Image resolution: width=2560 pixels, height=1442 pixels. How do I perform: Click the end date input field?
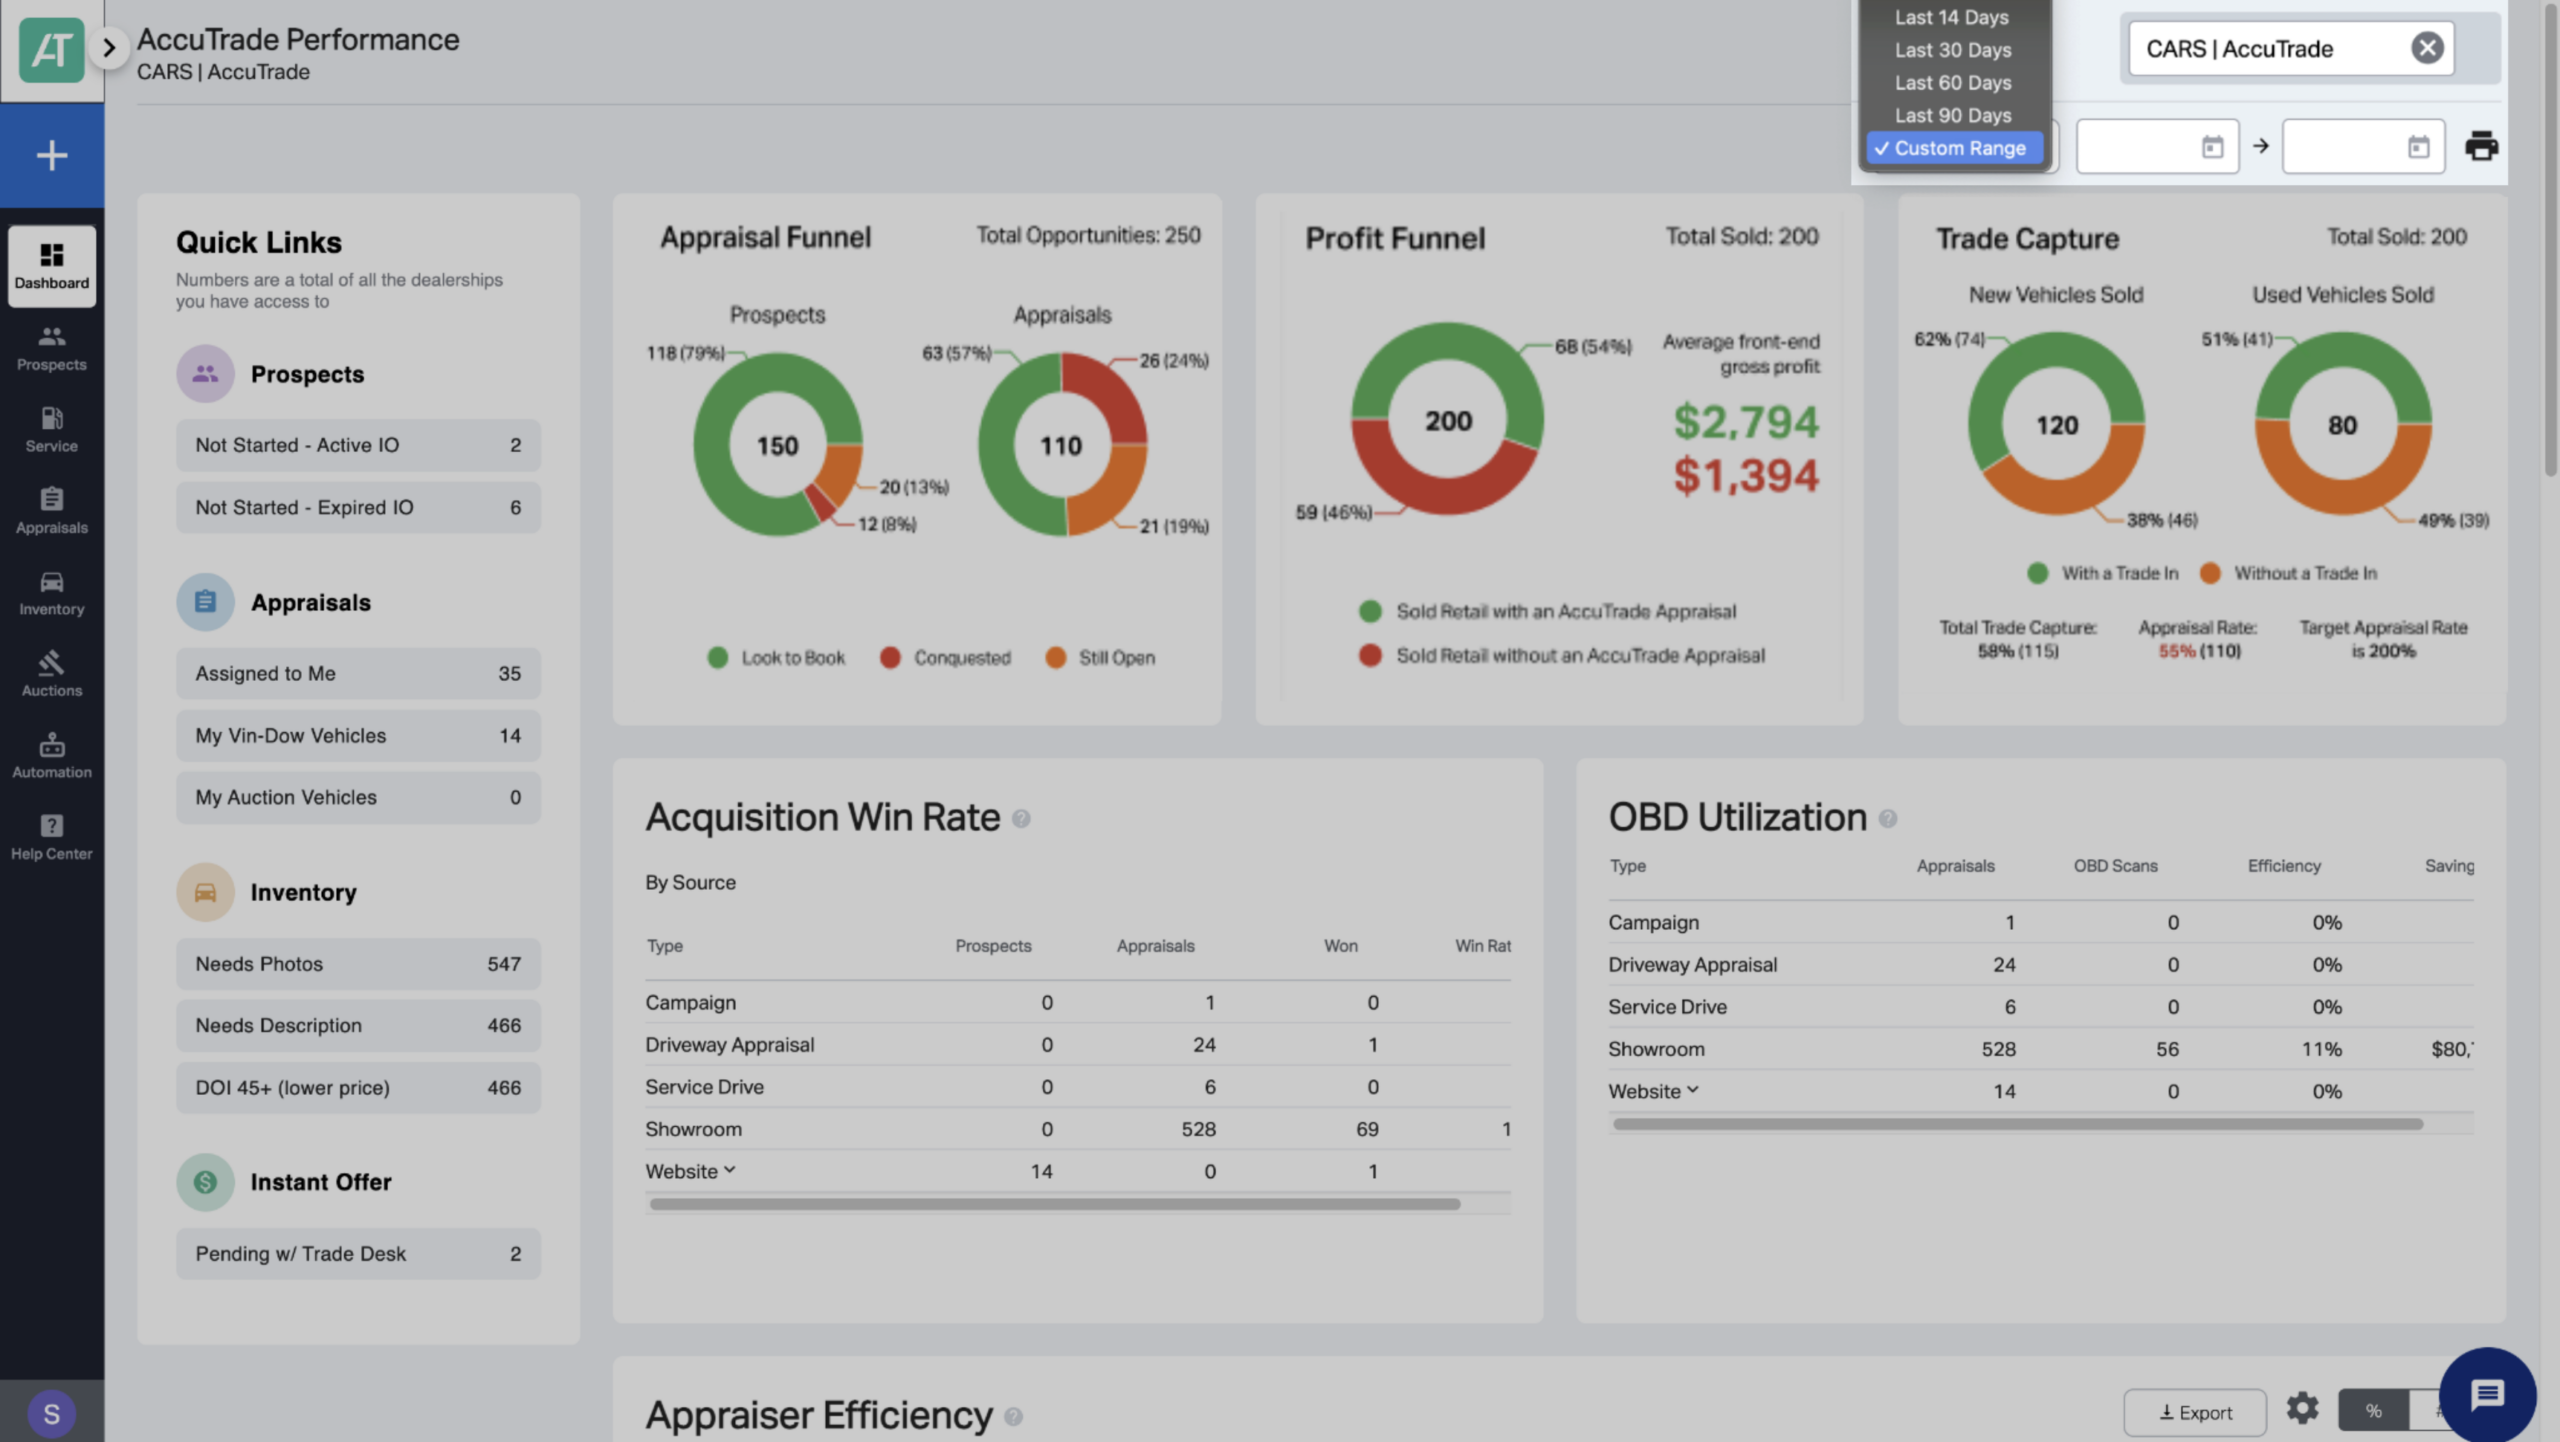2363,147
